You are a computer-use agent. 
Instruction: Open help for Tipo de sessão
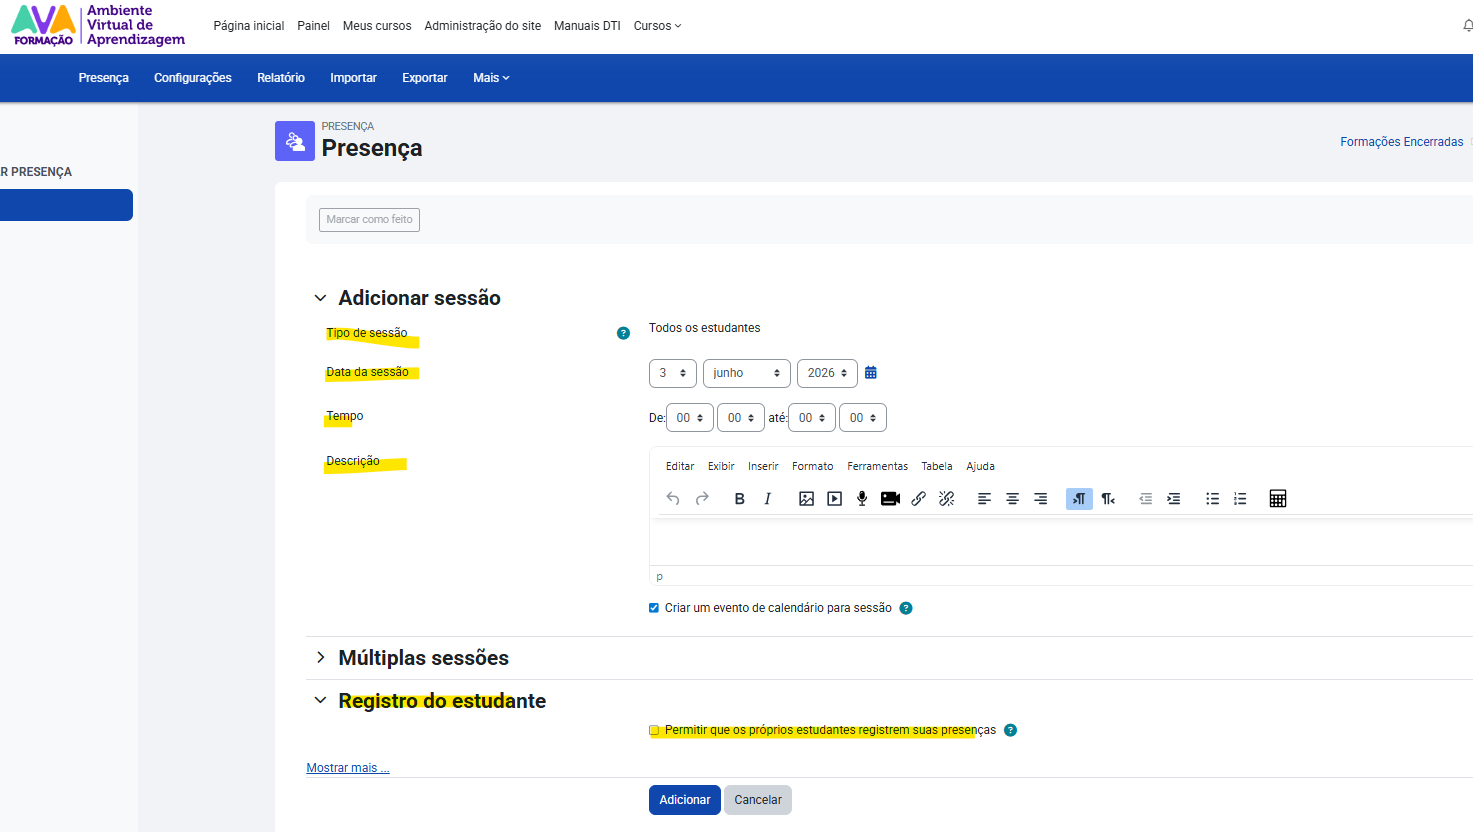click(623, 333)
